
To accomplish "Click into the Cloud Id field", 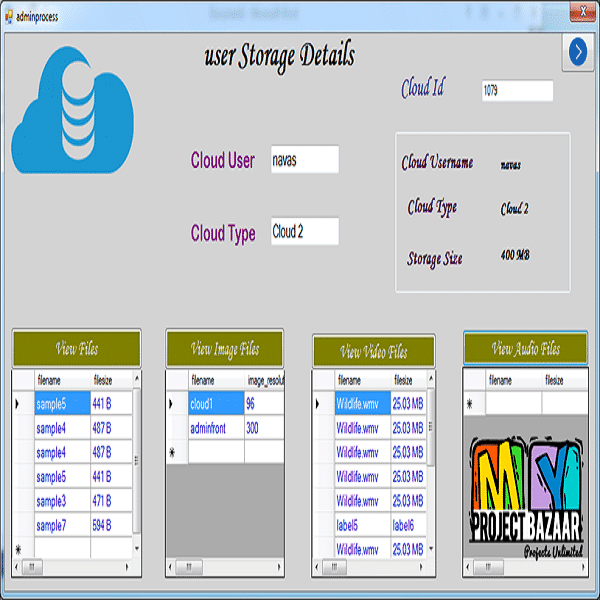I will 516,91.
